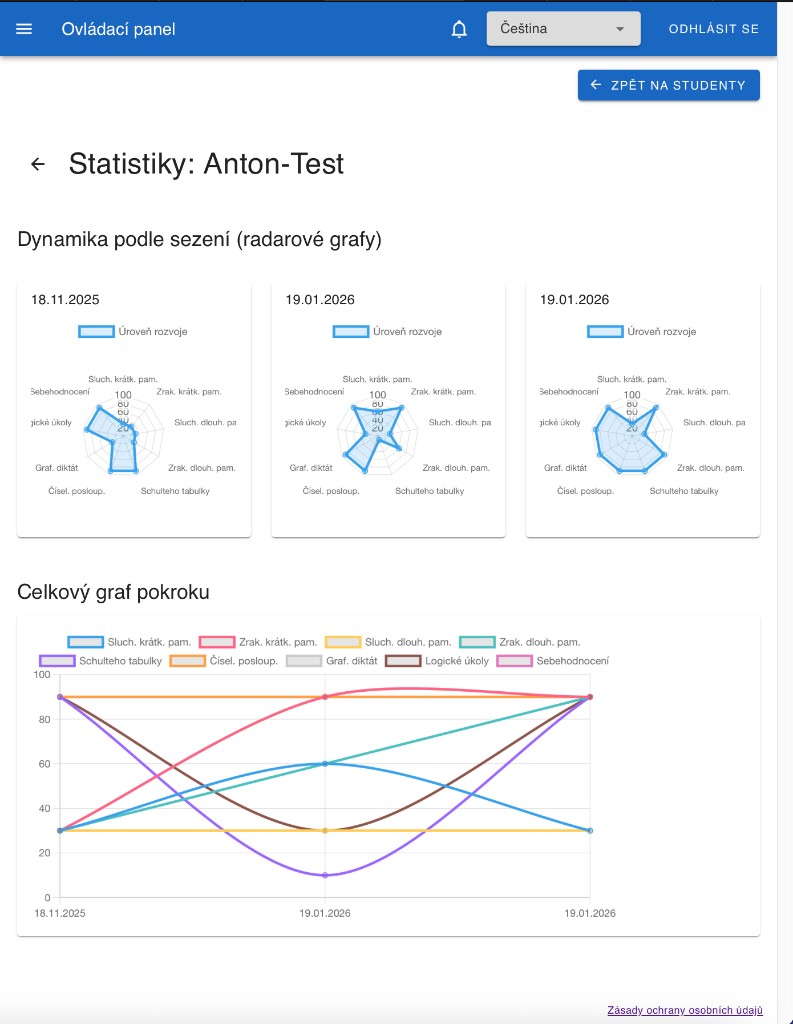This screenshot has height=1024, width=793.
Task: Toggle Úroveň rozvoje legend on the middle radar chart
Action: coord(389,331)
